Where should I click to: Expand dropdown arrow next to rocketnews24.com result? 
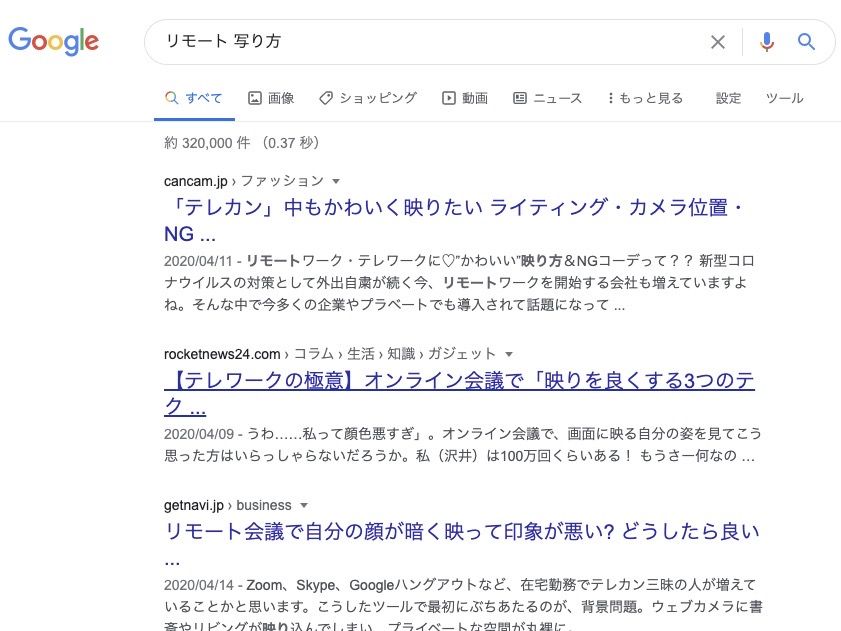click(509, 354)
